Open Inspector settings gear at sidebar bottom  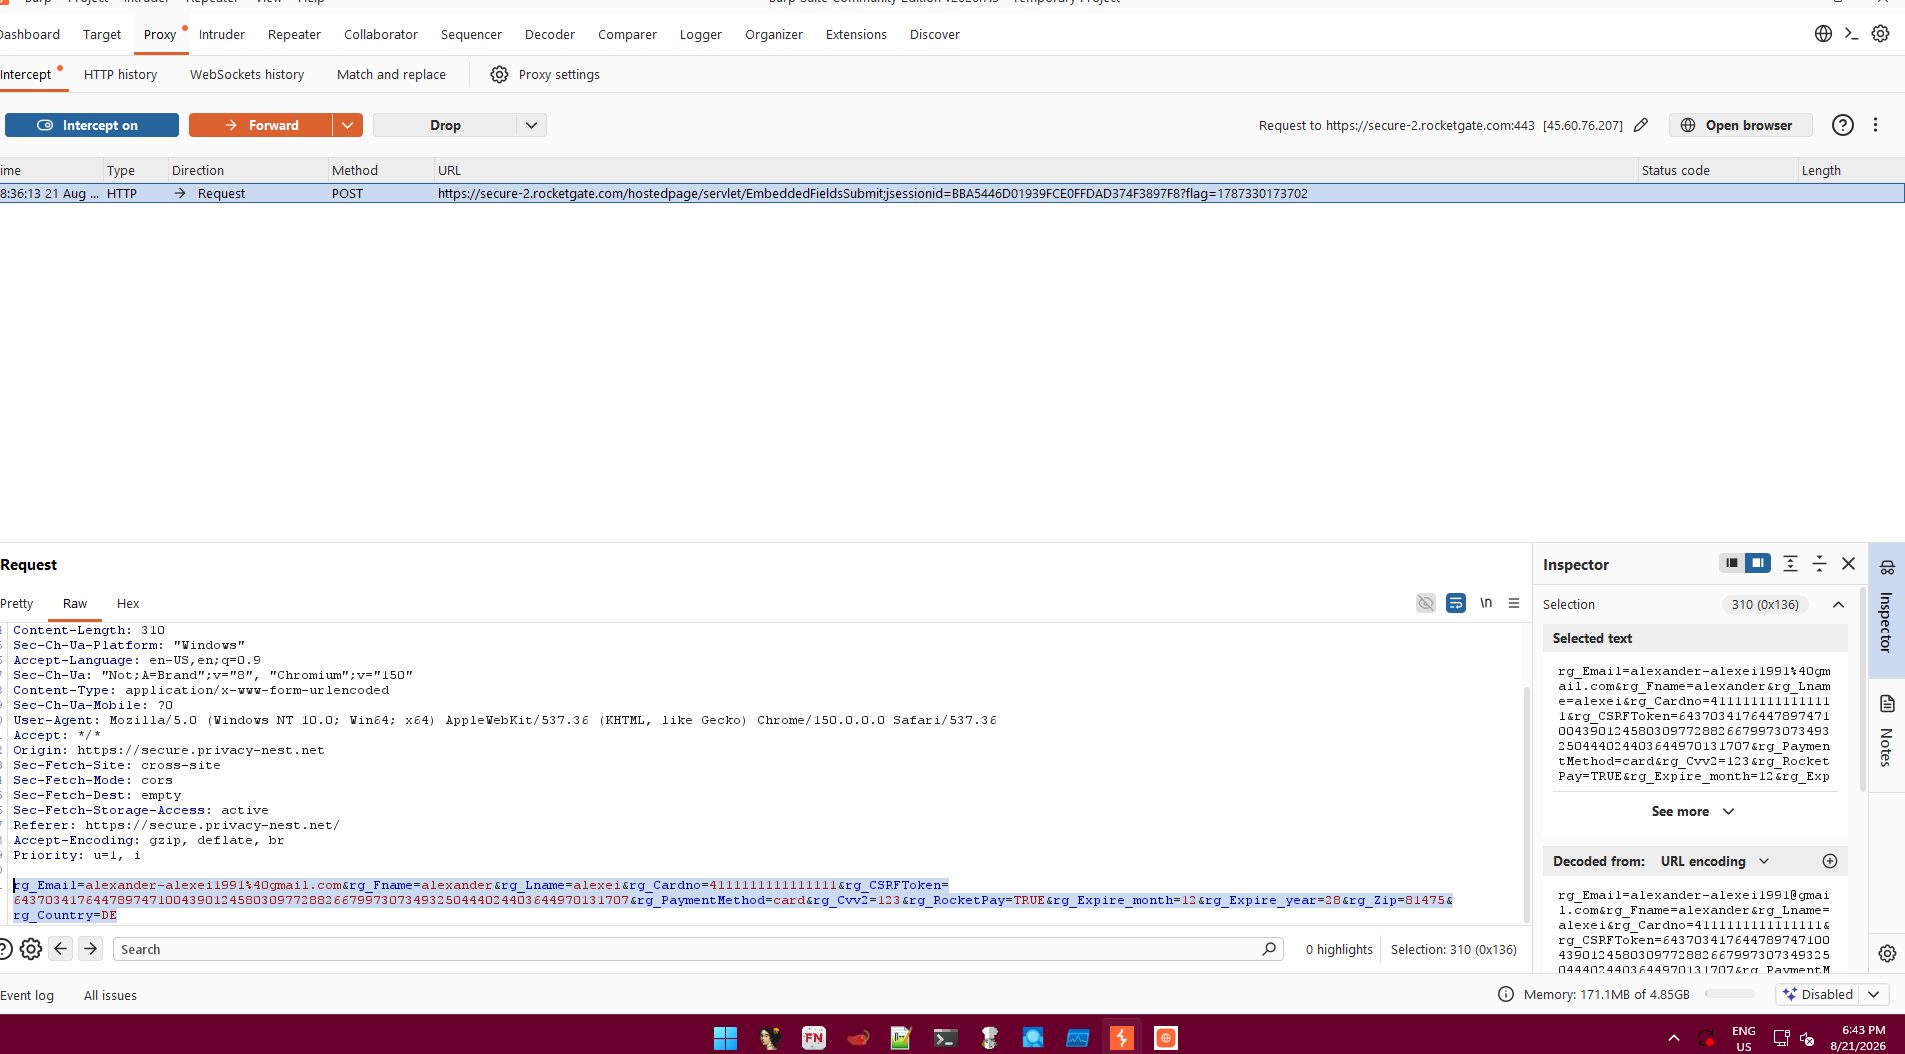pyautogui.click(x=1887, y=953)
